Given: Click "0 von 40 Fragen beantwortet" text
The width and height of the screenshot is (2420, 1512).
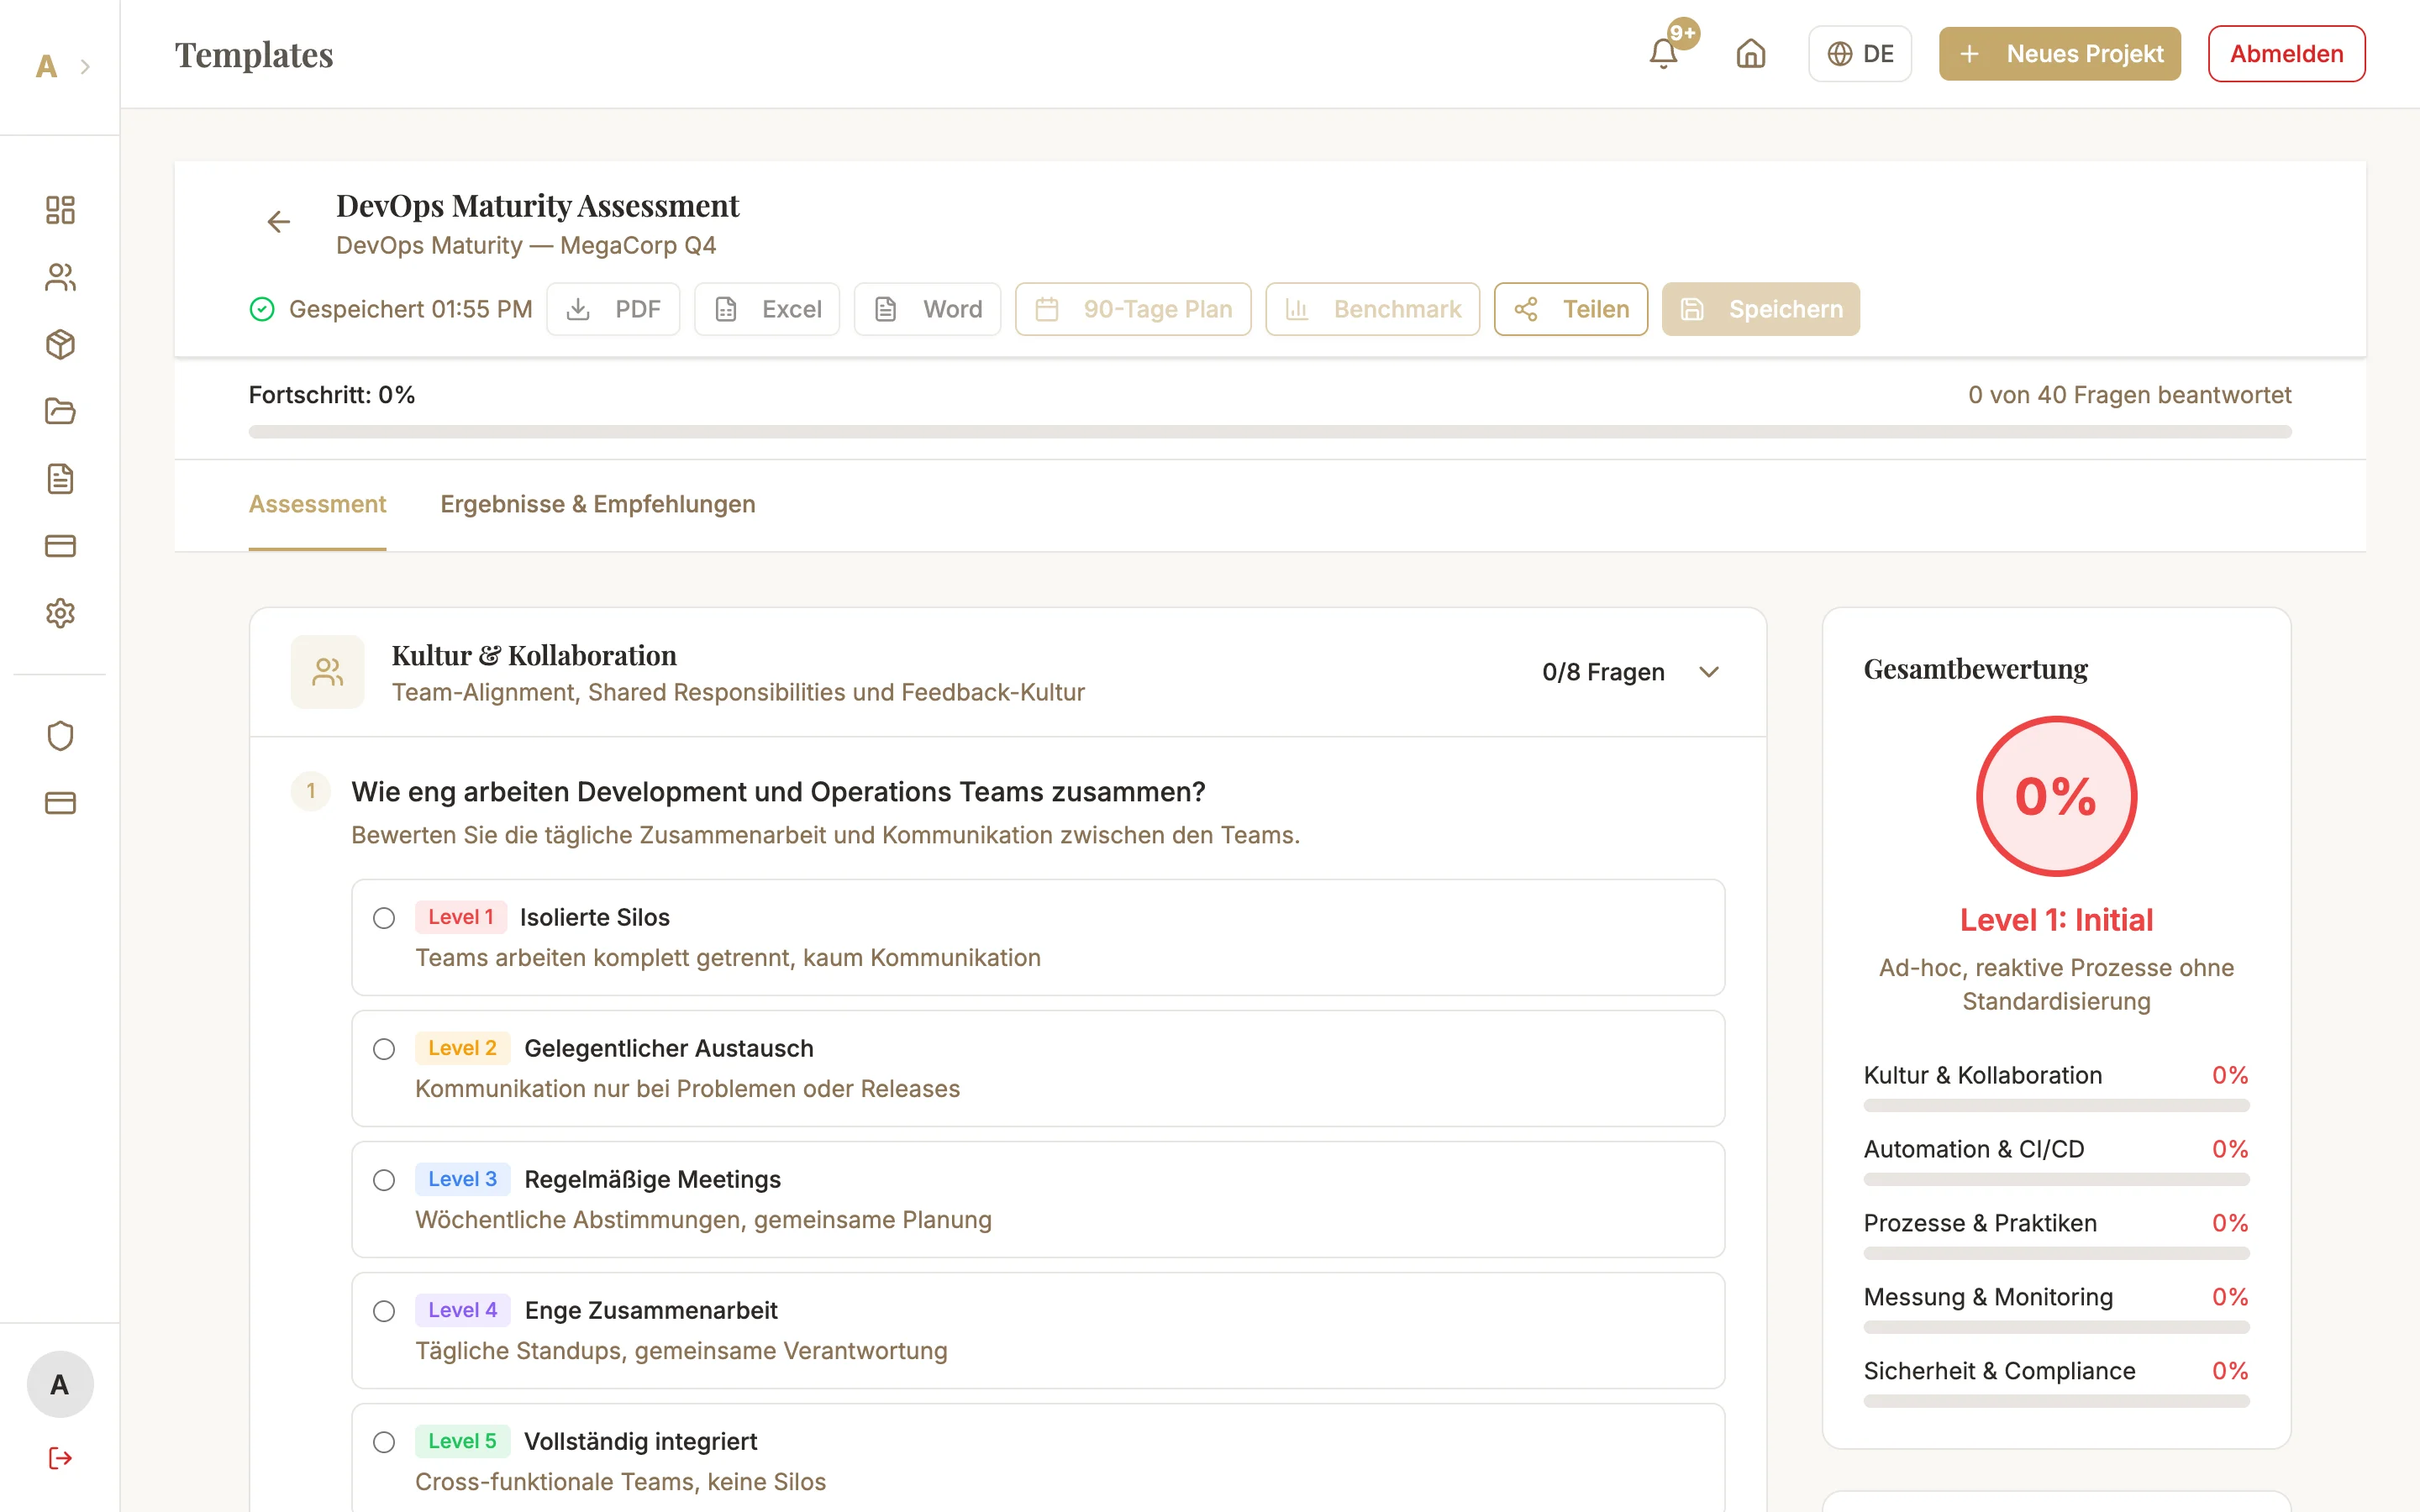Looking at the screenshot, I should click(x=2130, y=395).
